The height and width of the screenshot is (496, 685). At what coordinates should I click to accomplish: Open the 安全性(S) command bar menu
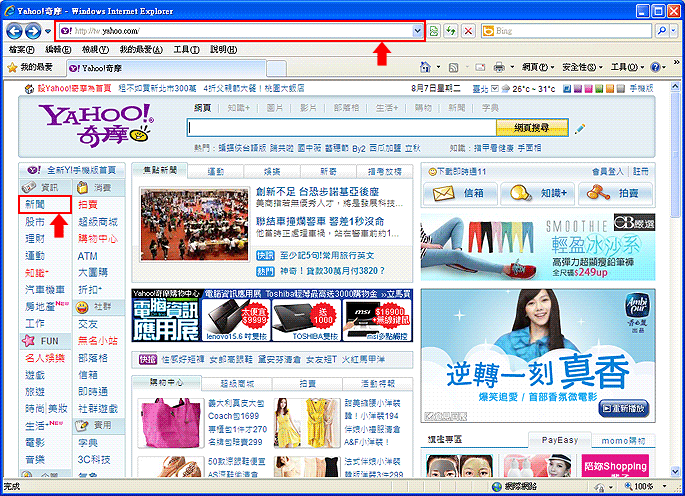(582, 67)
